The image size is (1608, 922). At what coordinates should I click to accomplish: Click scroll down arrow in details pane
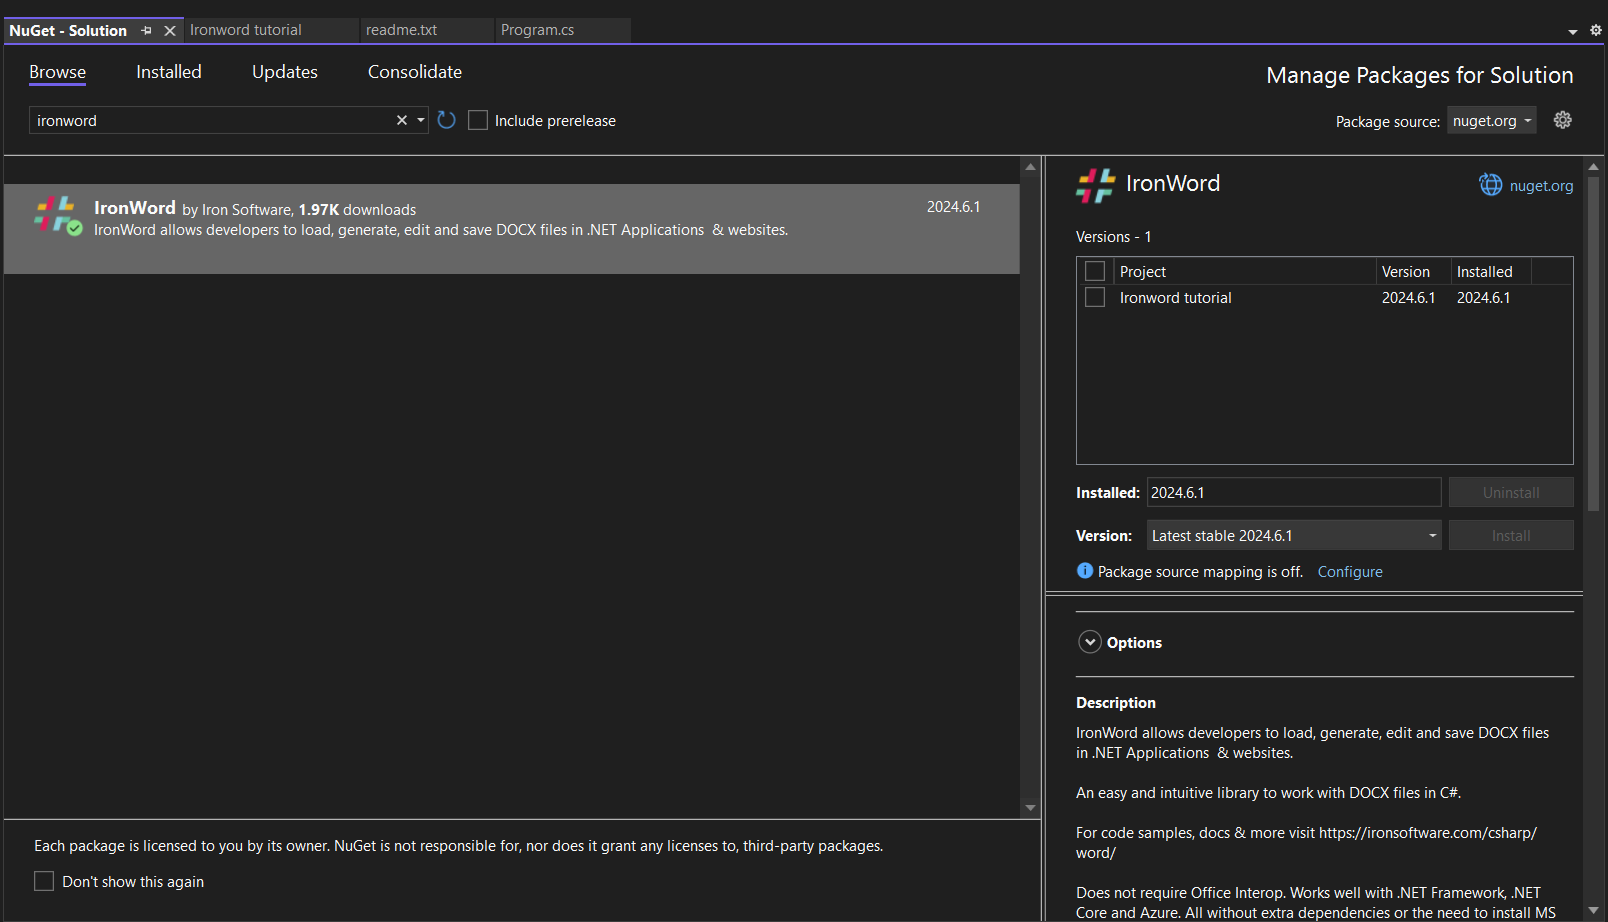point(1593,910)
